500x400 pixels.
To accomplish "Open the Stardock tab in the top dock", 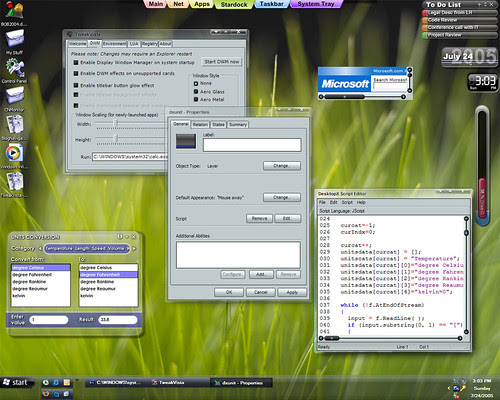I will tap(234, 4).
